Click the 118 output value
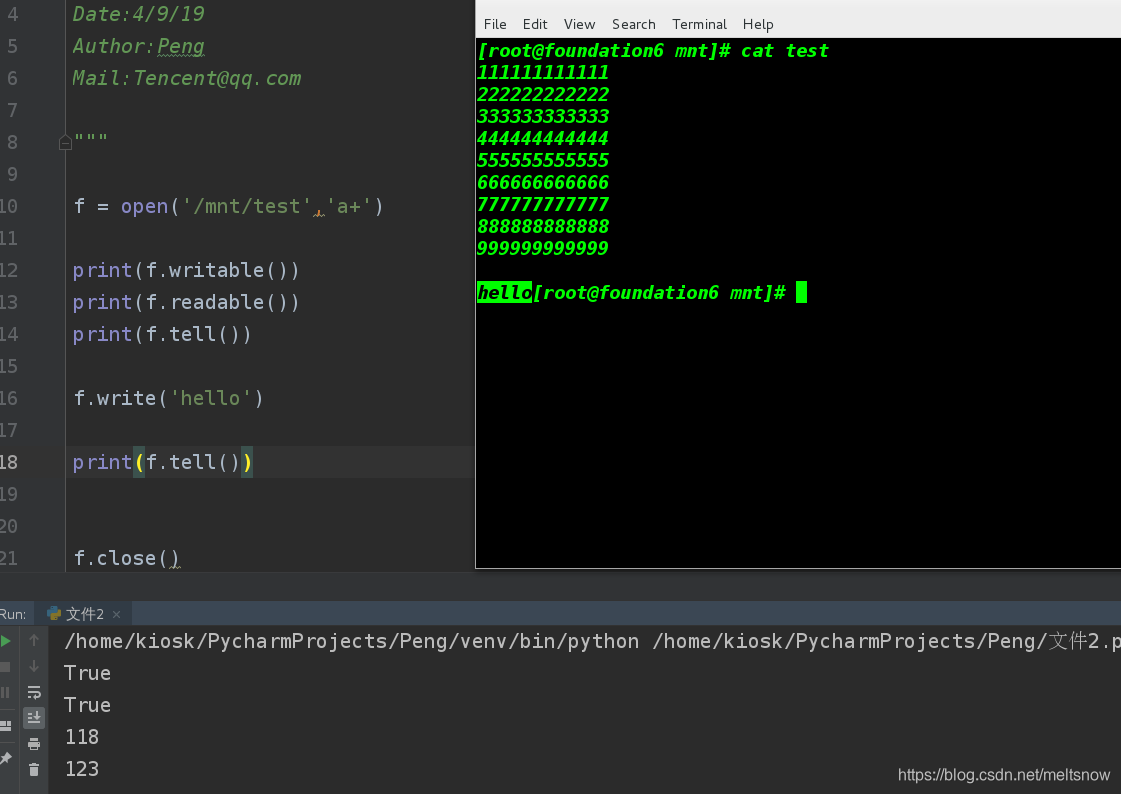Viewport: 1121px width, 794px height. coord(82,737)
